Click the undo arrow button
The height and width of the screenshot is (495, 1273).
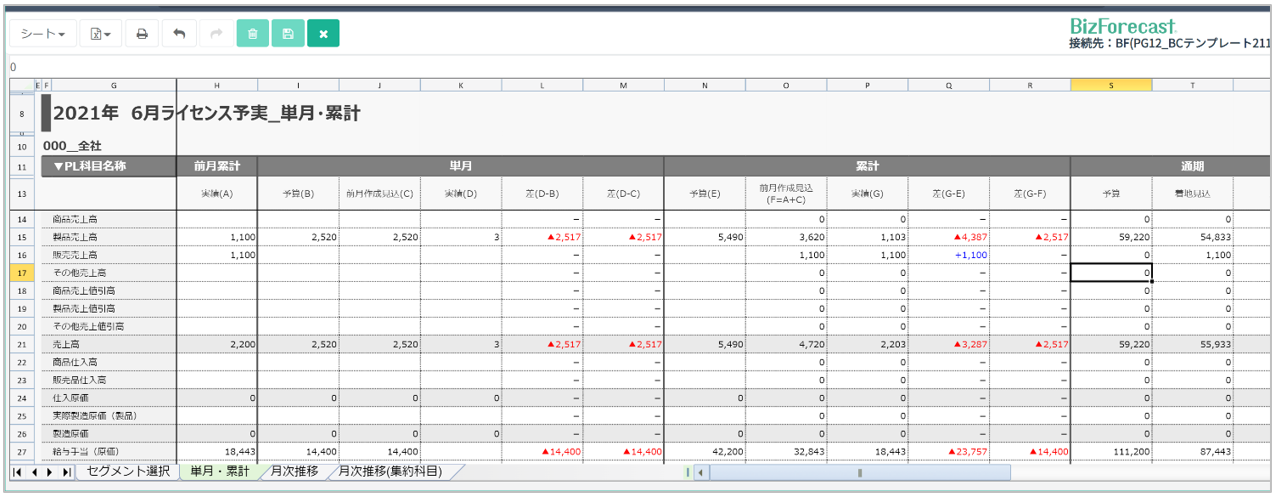coord(179,34)
